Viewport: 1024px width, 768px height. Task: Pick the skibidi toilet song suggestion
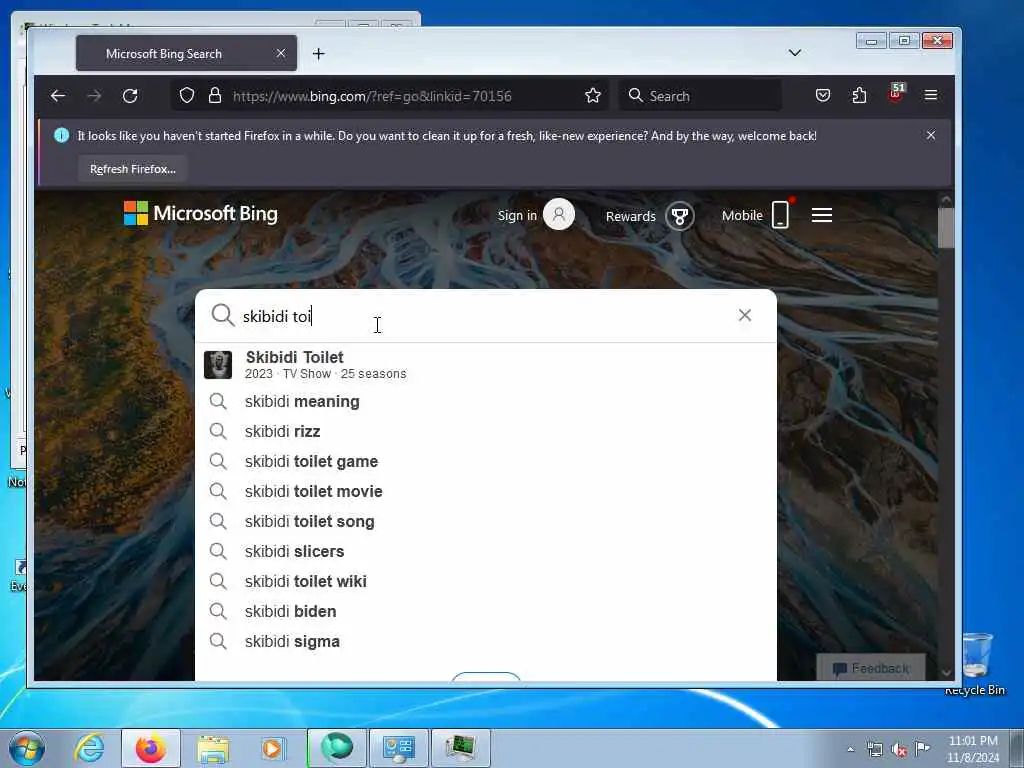pyautogui.click(x=486, y=521)
